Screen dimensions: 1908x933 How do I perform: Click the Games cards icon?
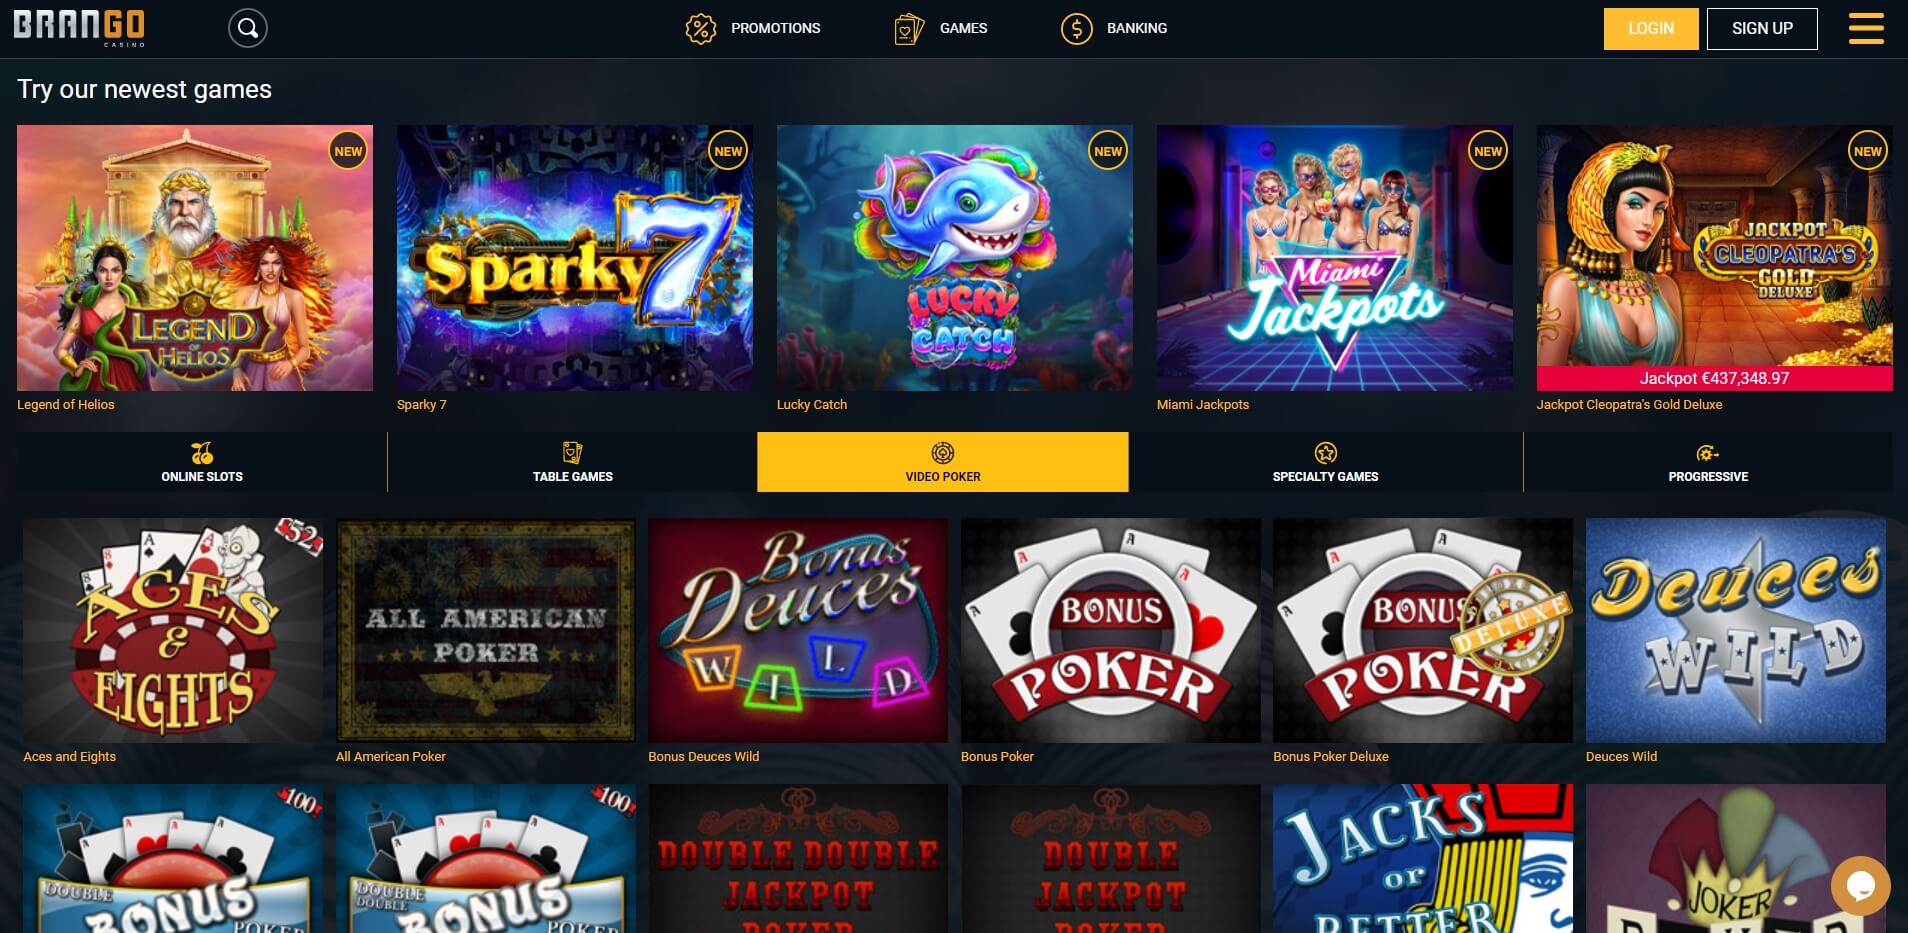tap(909, 28)
